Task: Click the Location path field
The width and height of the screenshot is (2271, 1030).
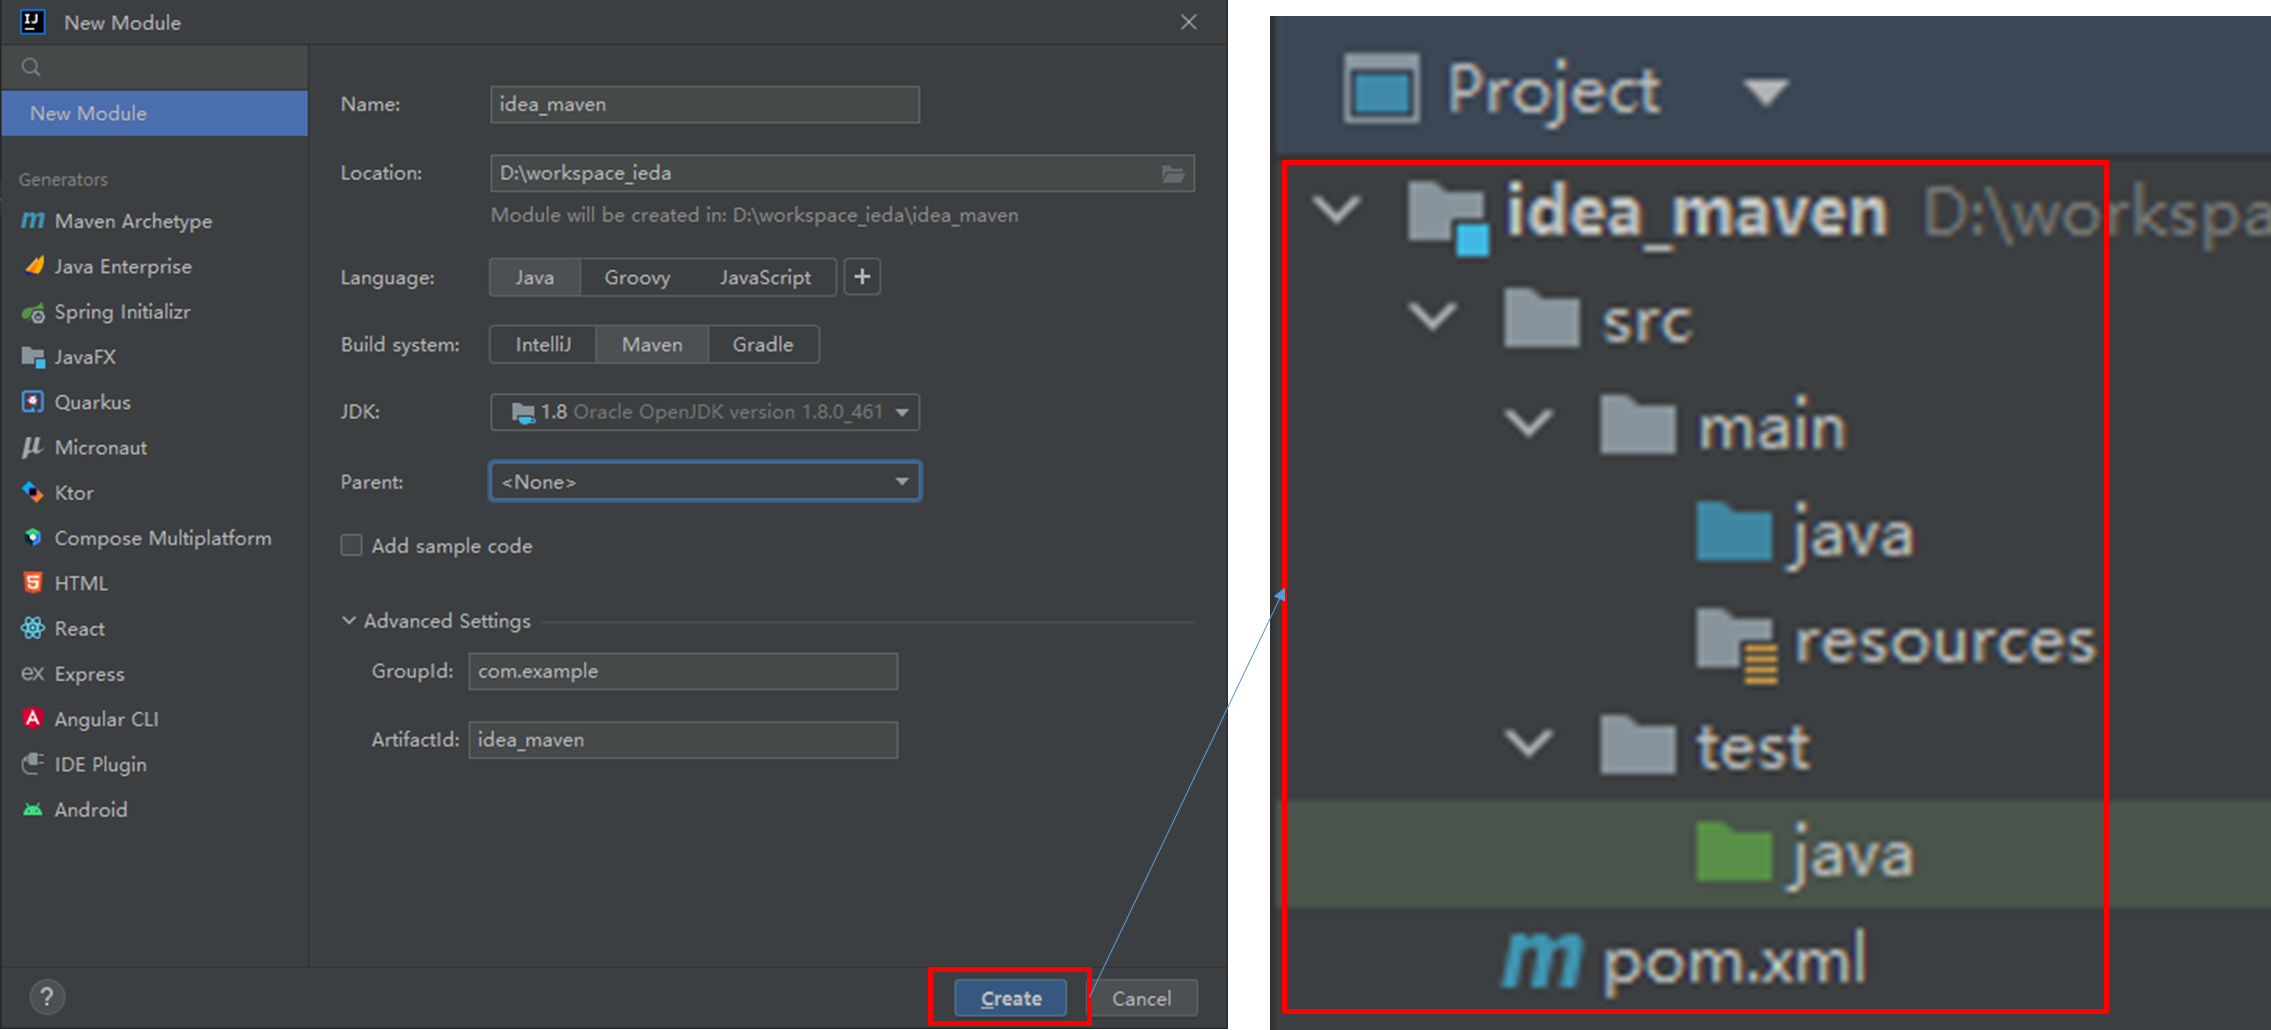Action: [x=842, y=173]
